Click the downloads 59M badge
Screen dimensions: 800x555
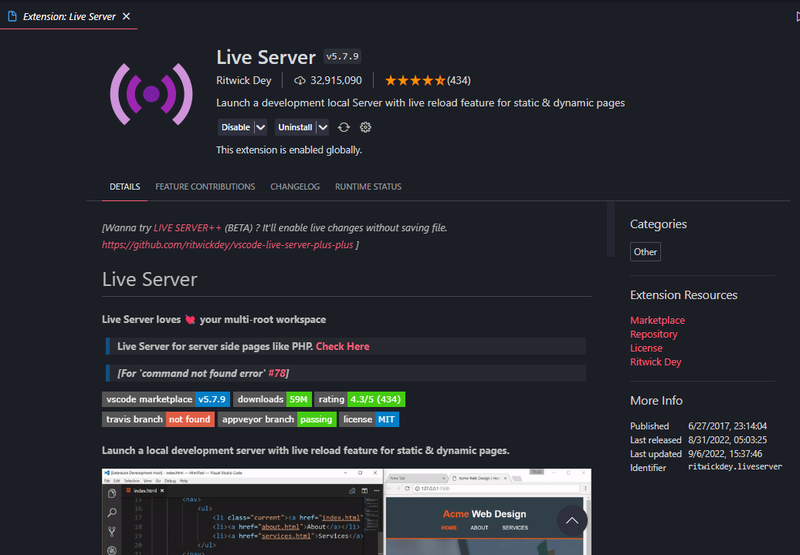pos(272,399)
